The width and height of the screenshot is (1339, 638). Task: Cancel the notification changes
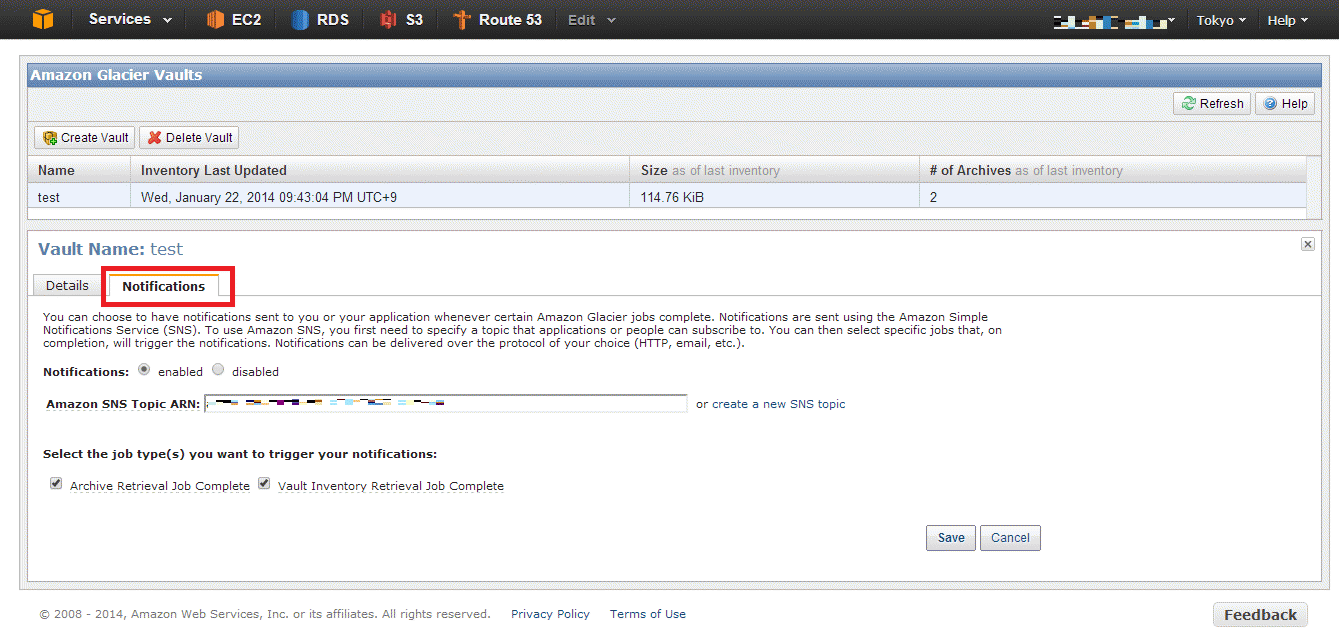[1010, 538]
